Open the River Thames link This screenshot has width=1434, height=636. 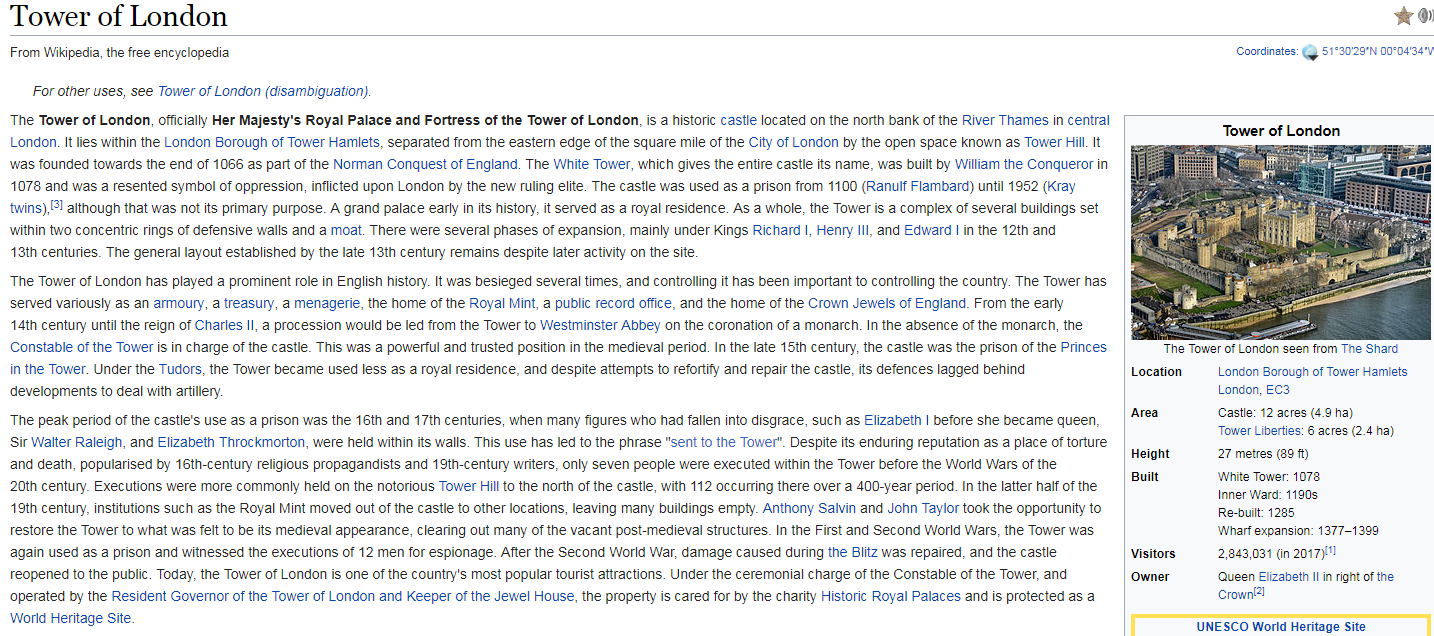pyautogui.click(x=1005, y=120)
